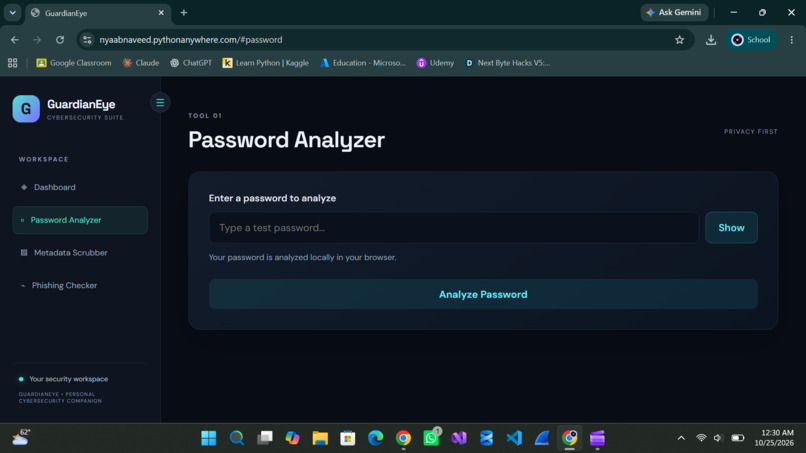Open the Claude bookmark
The width and height of the screenshot is (806, 453).
(x=141, y=63)
